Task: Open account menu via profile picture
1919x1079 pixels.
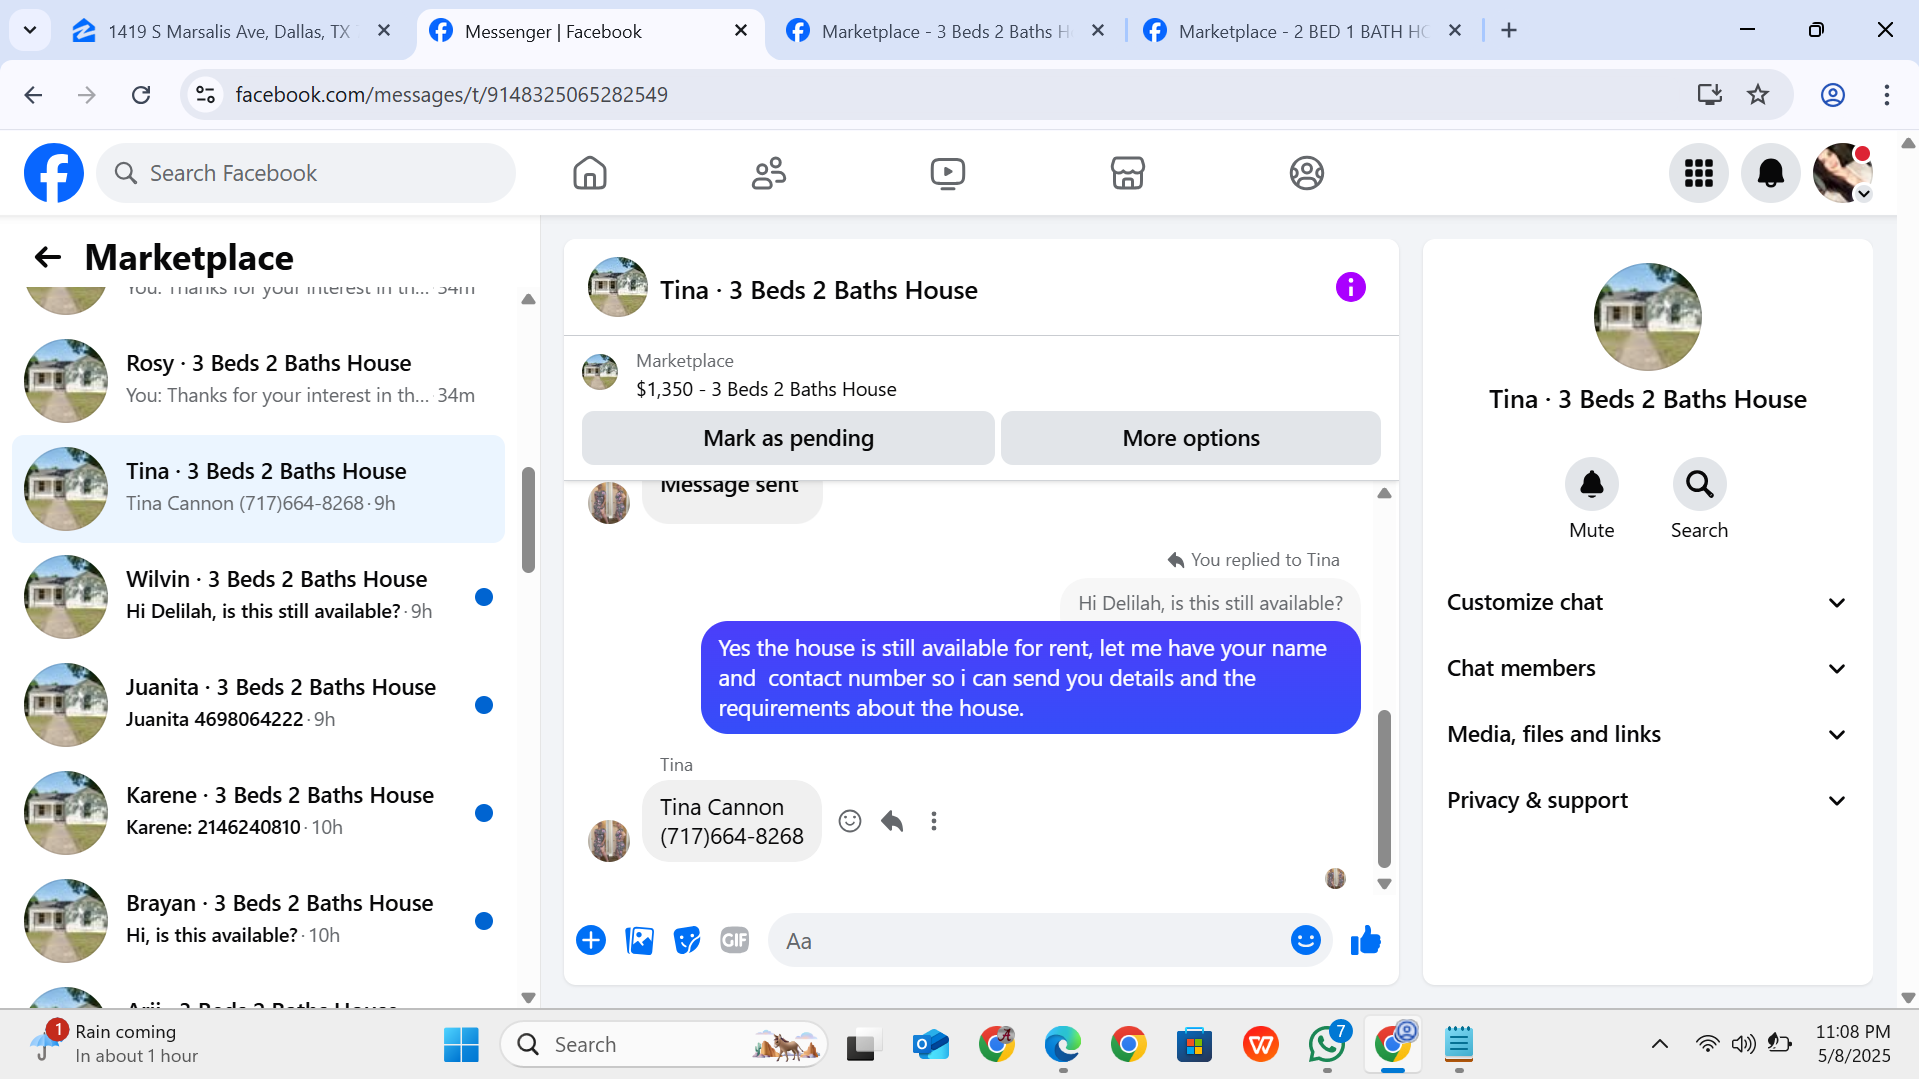Action: [1842, 173]
